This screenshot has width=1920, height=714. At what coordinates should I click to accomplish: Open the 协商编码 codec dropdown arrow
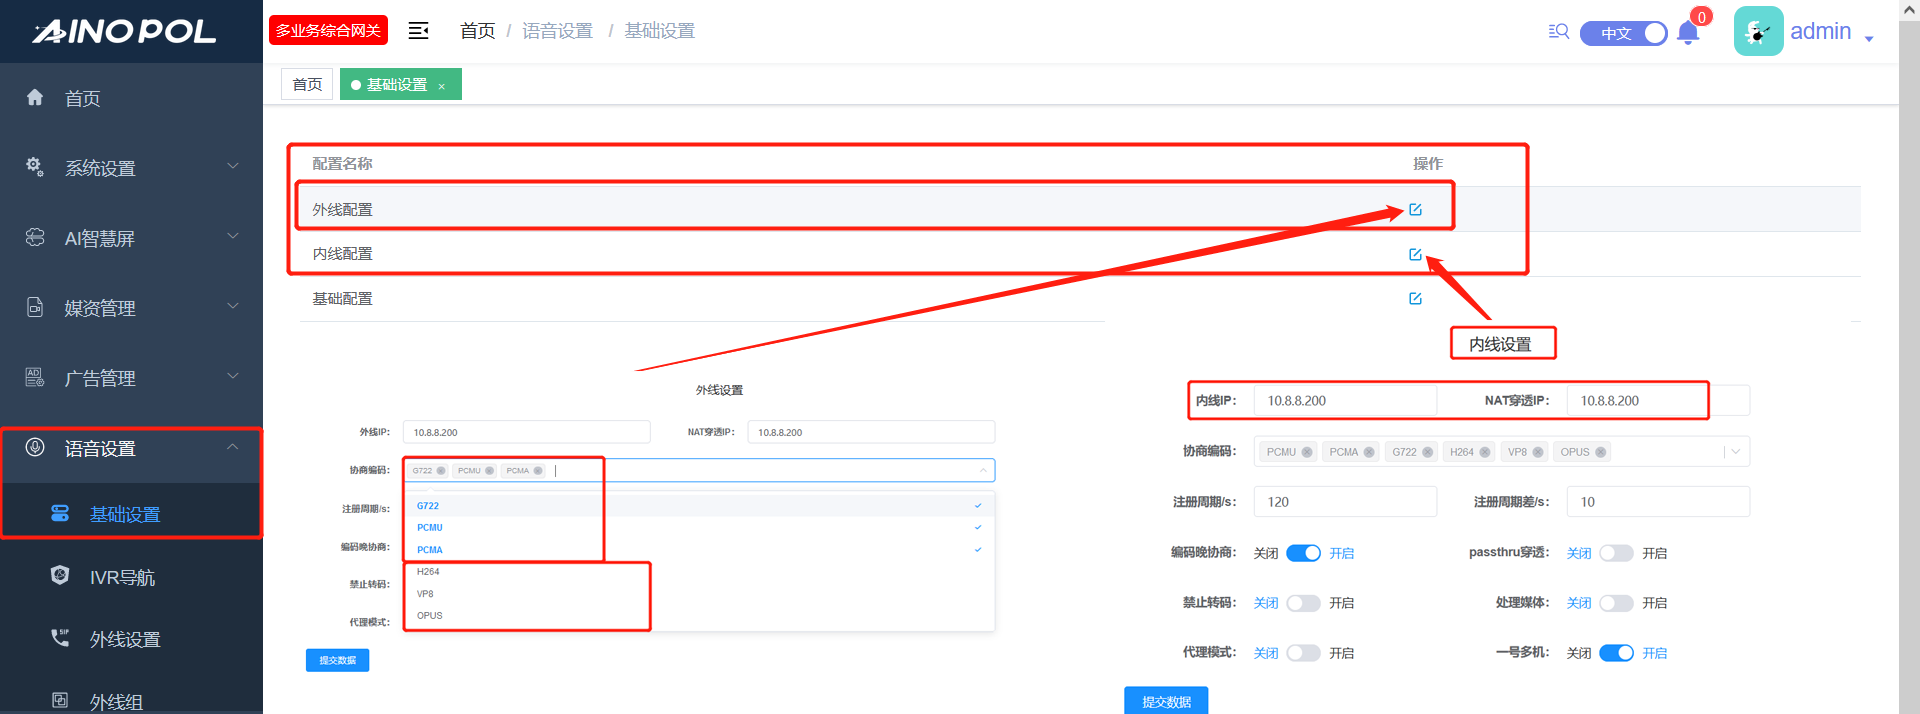pos(1736,452)
